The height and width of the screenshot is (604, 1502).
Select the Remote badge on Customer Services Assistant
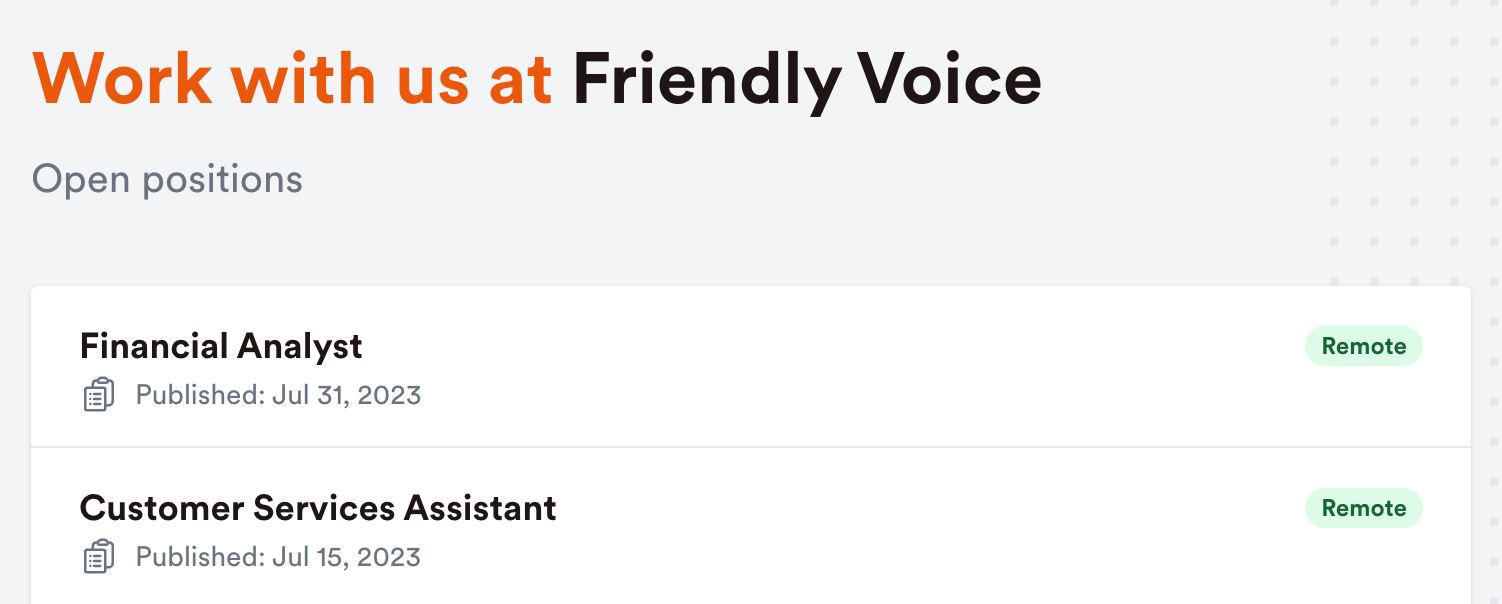tap(1364, 508)
